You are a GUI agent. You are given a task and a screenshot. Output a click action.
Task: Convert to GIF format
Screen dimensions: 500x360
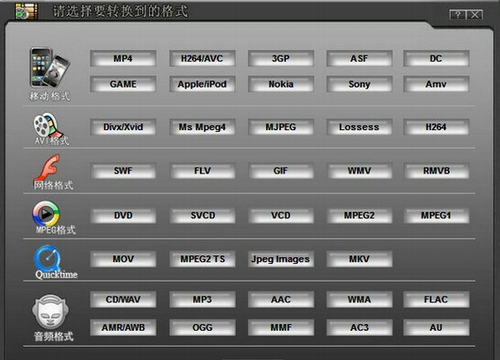[281, 171]
